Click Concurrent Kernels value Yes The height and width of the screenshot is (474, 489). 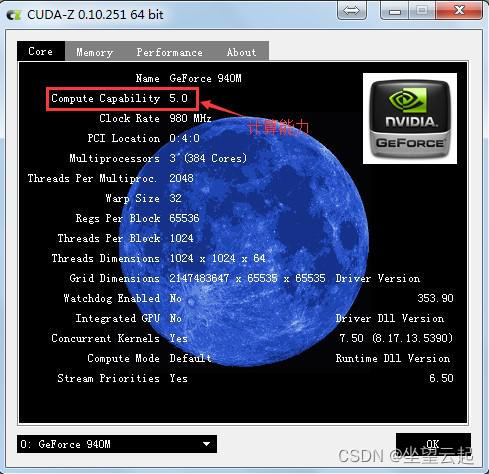click(x=178, y=338)
